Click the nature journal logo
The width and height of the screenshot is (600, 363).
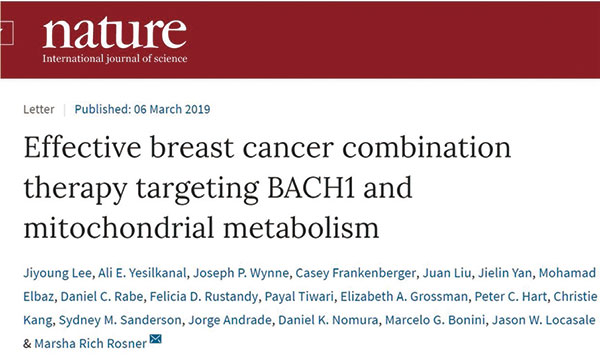coord(115,41)
